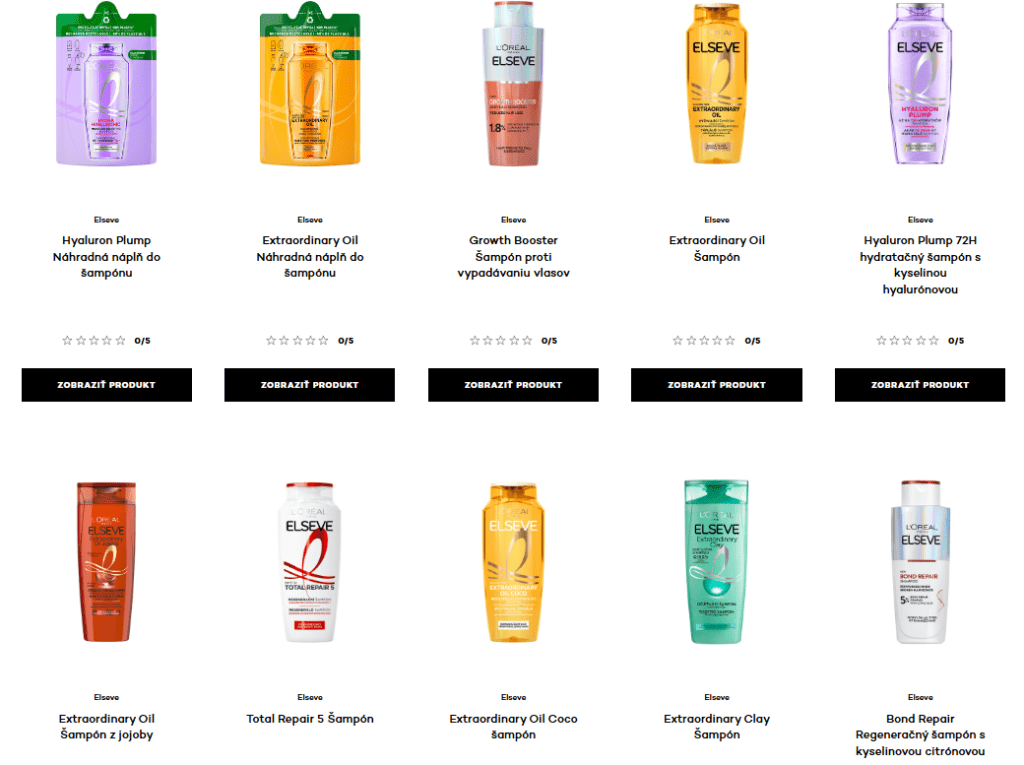View product button for Growth Booster
The width and height of the screenshot is (1024, 765).
coord(513,385)
